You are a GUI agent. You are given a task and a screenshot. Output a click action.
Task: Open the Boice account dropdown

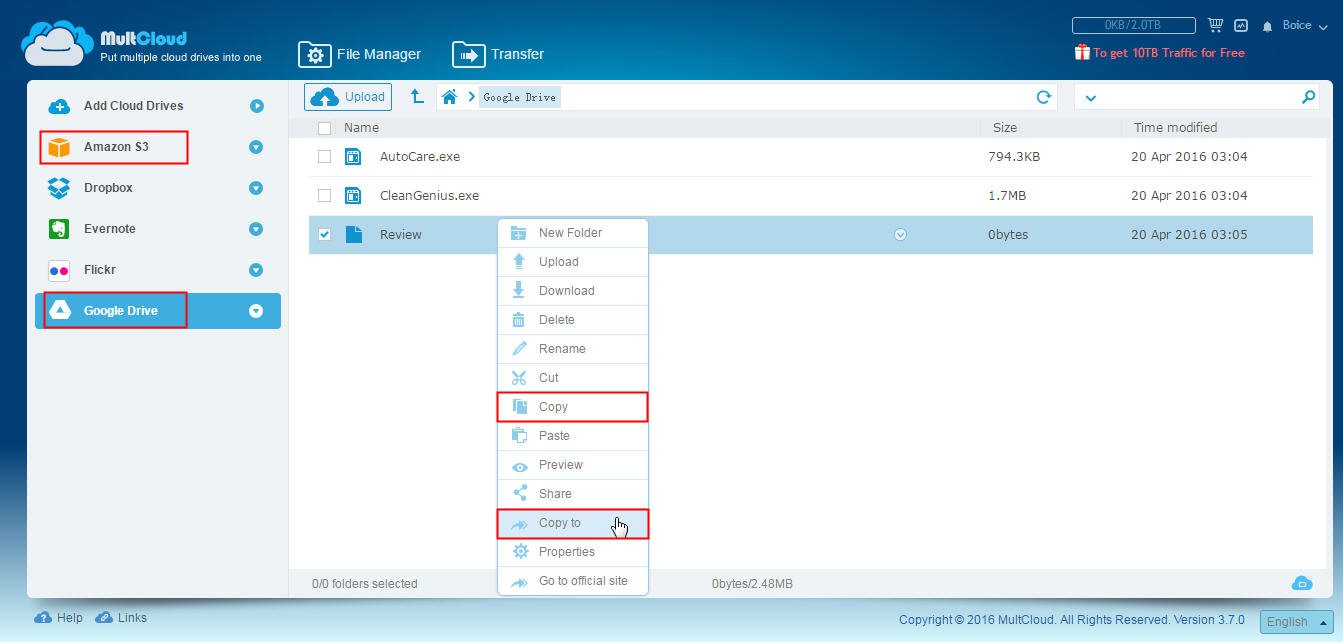pos(1305,26)
